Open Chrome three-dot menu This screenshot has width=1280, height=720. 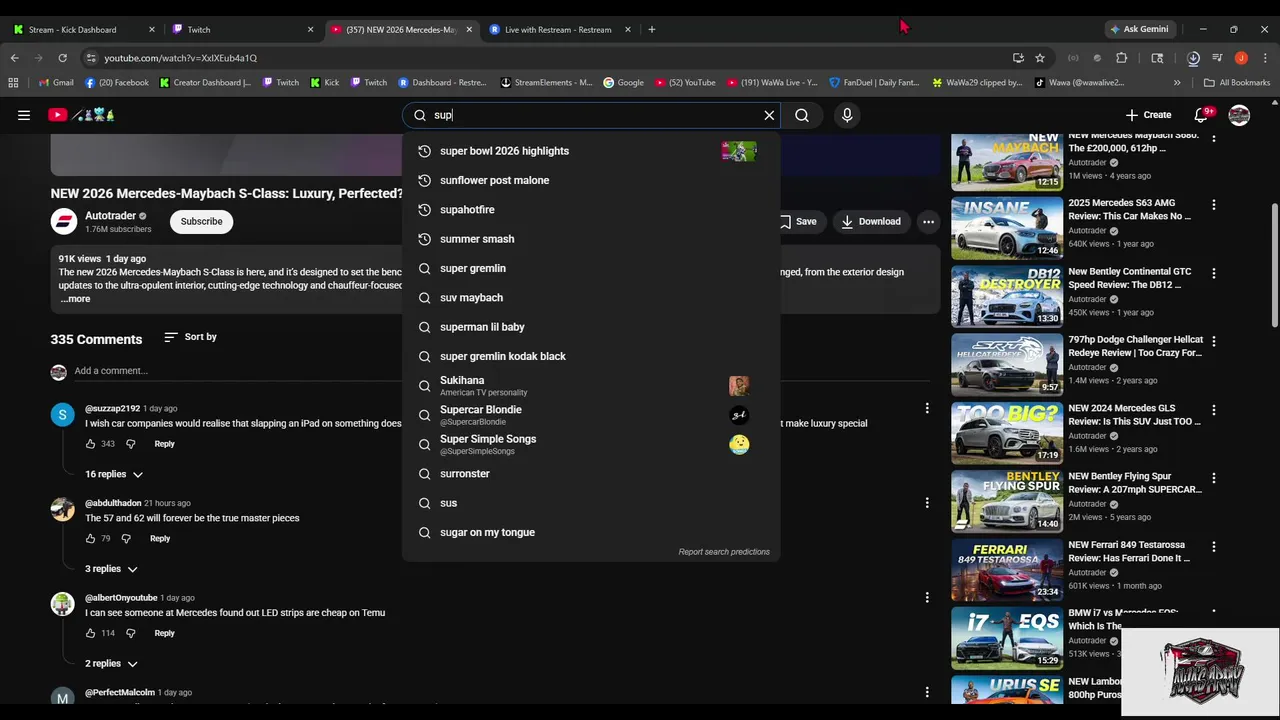[1265, 58]
